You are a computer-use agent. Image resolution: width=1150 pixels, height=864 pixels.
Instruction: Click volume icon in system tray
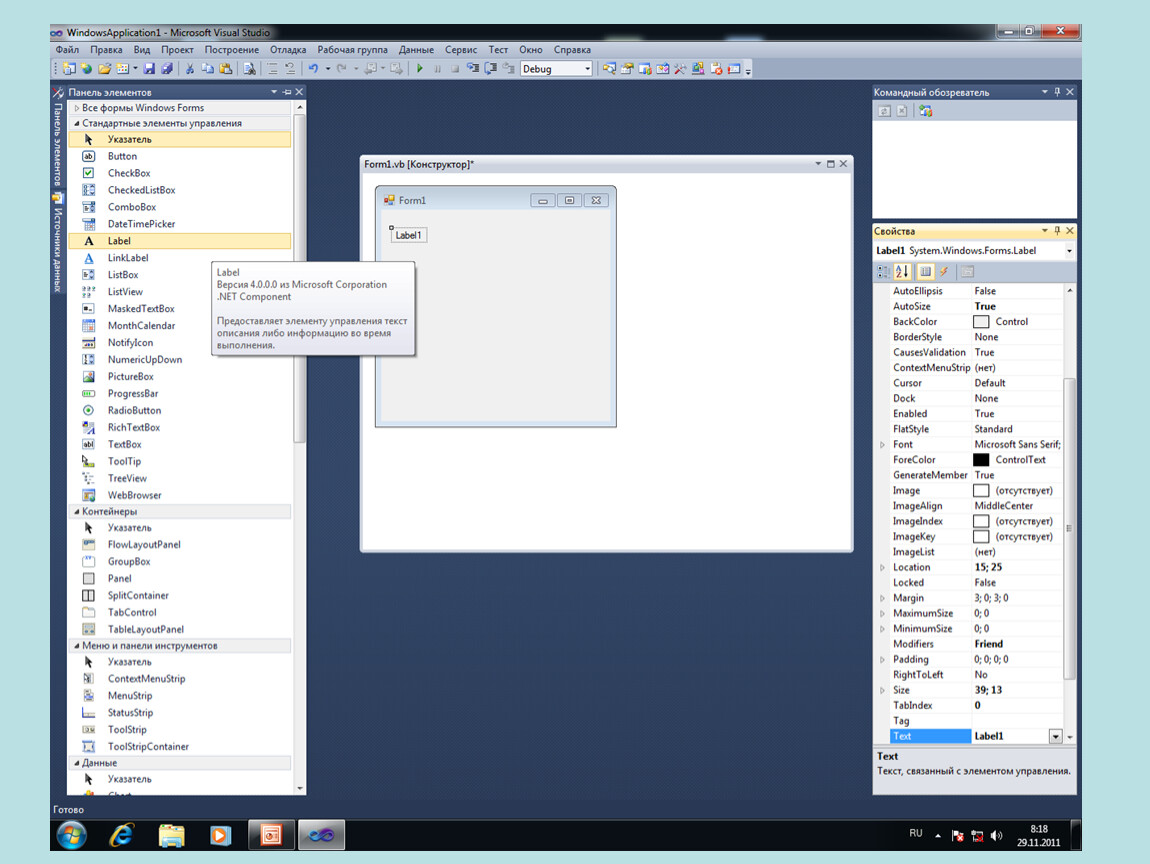coord(997,835)
